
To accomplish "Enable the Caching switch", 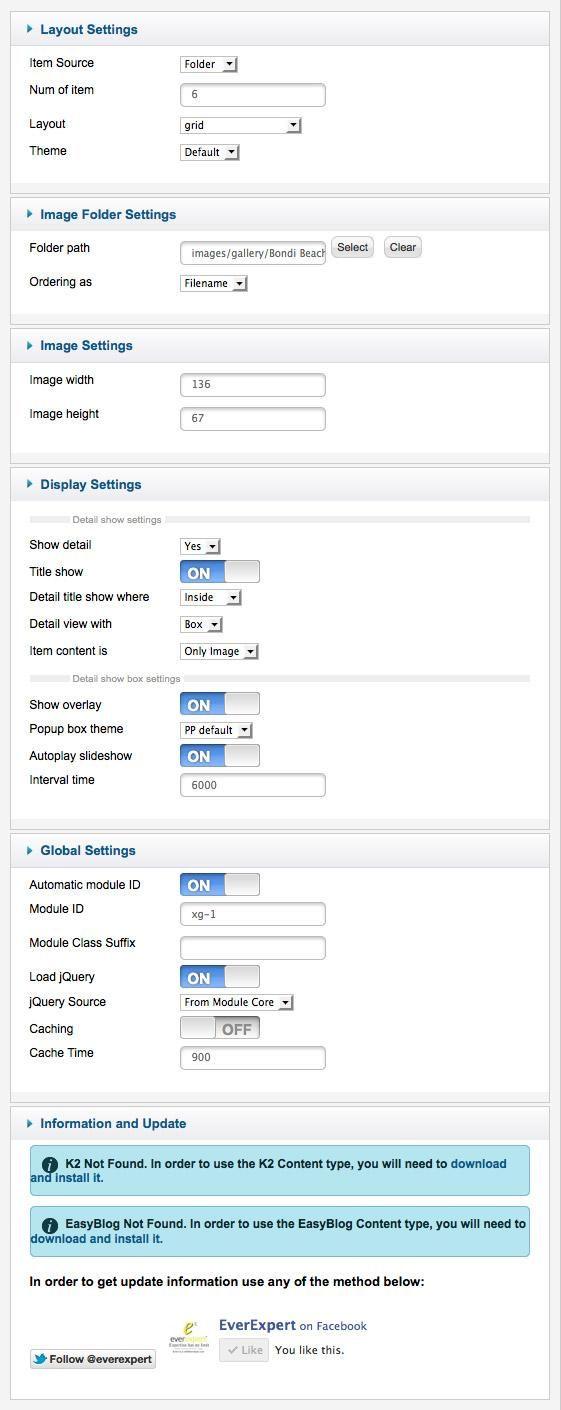I will [220, 1028].
